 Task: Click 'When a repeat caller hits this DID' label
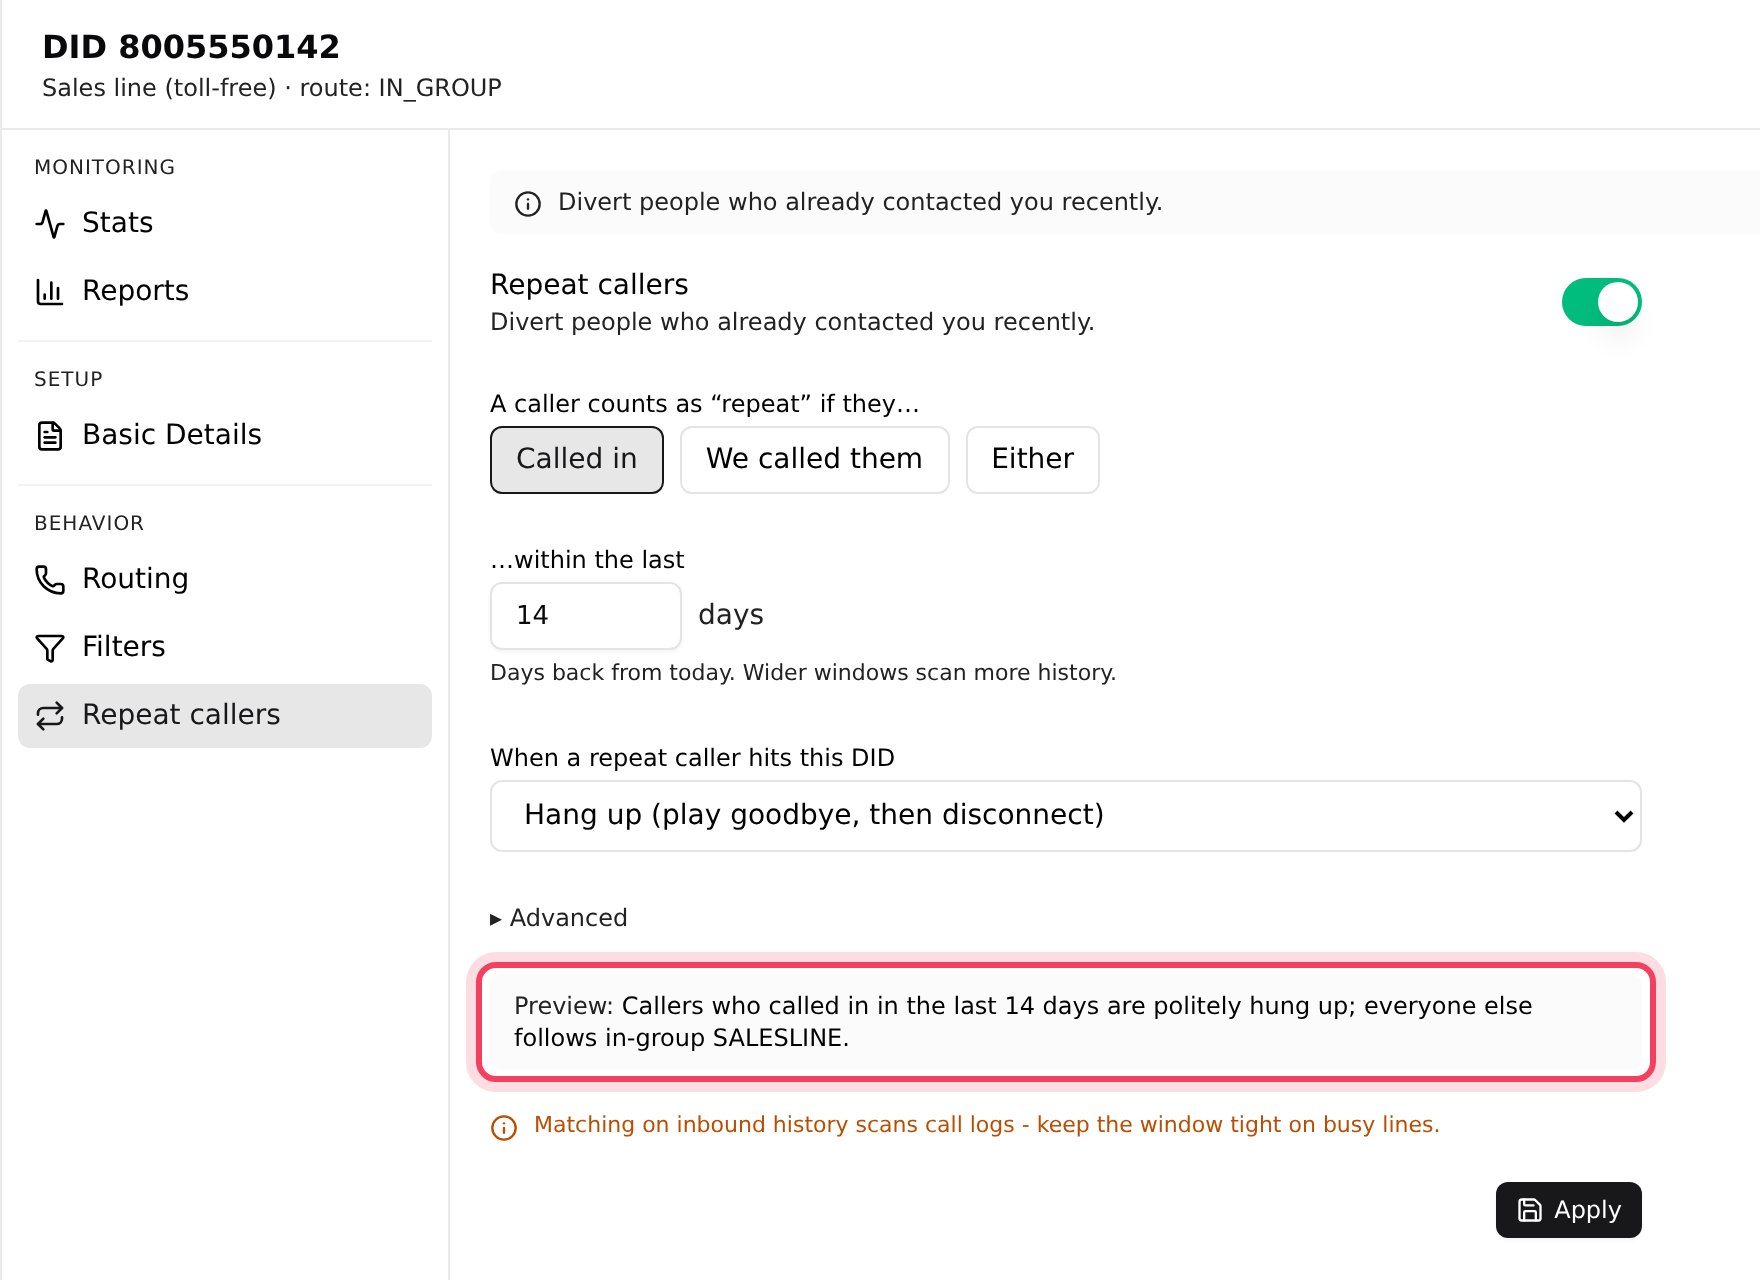coord(692,758)
